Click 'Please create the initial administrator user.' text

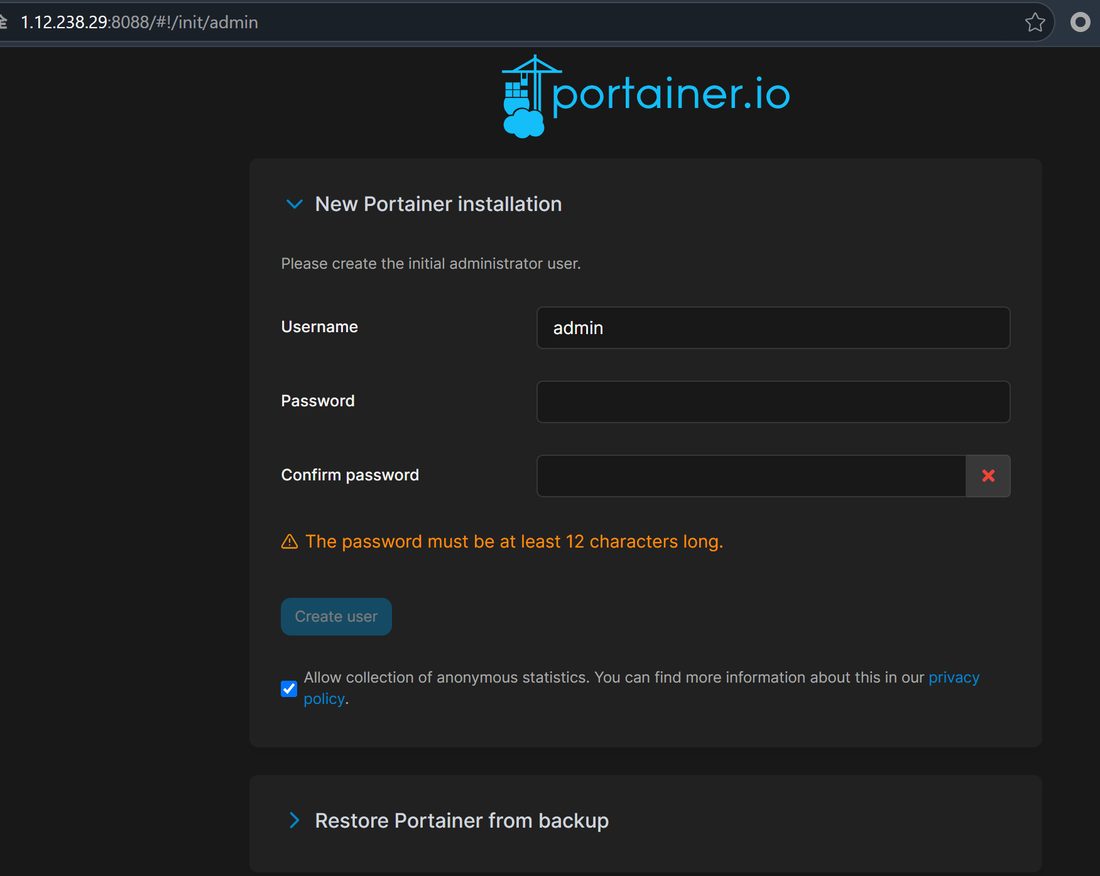coord(431,264)
